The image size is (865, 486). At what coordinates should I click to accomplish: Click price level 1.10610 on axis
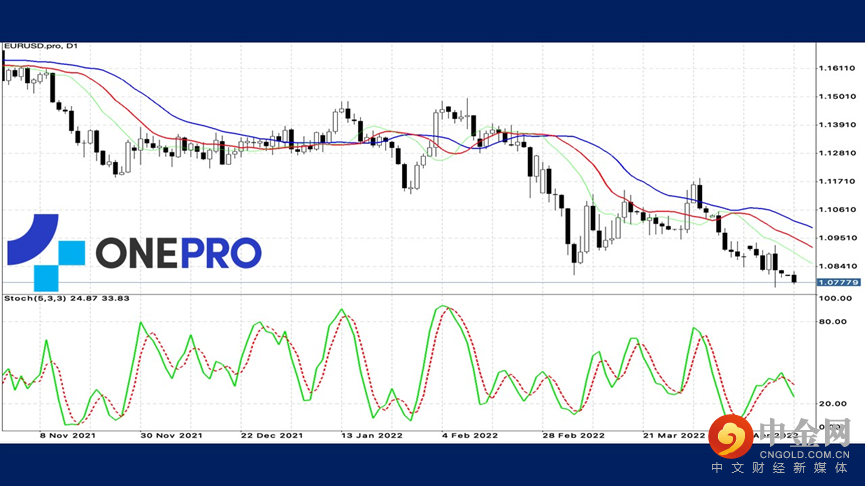[x=837, y=210]
